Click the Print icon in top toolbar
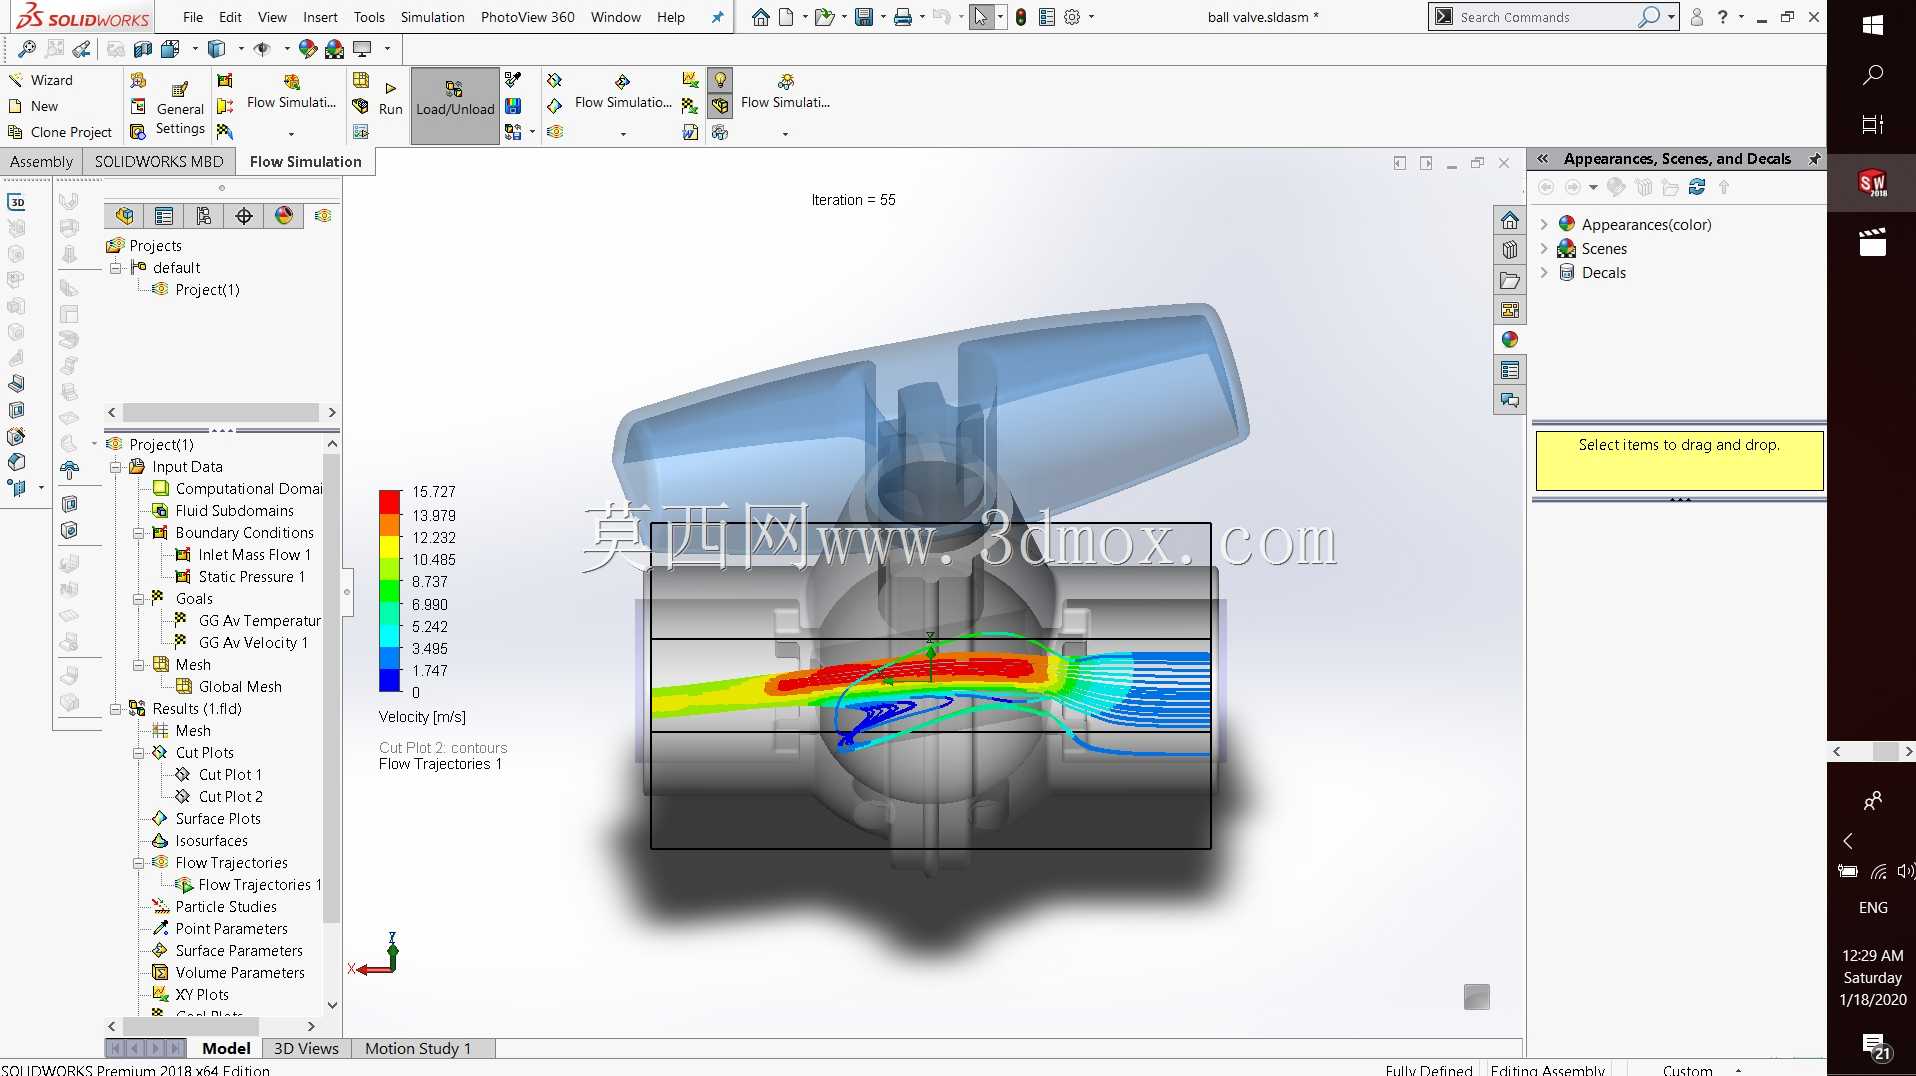 [903, 17]
